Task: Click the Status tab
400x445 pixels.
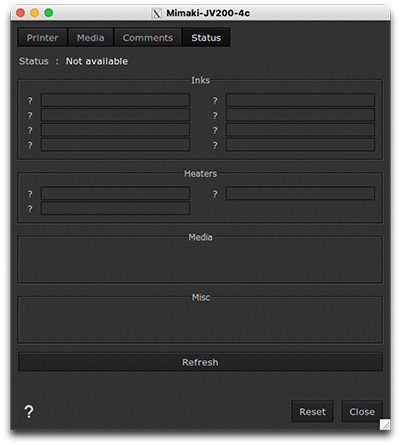Action: [x=206, y=38]
